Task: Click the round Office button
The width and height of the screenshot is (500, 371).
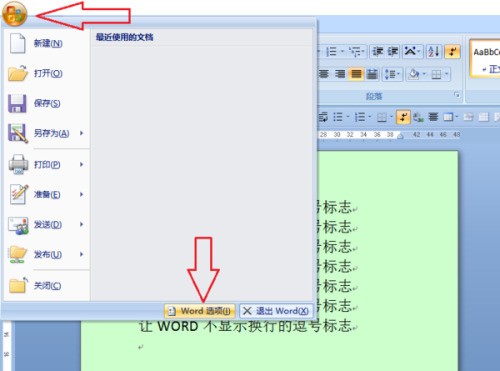Action: [x=14, y=14]
